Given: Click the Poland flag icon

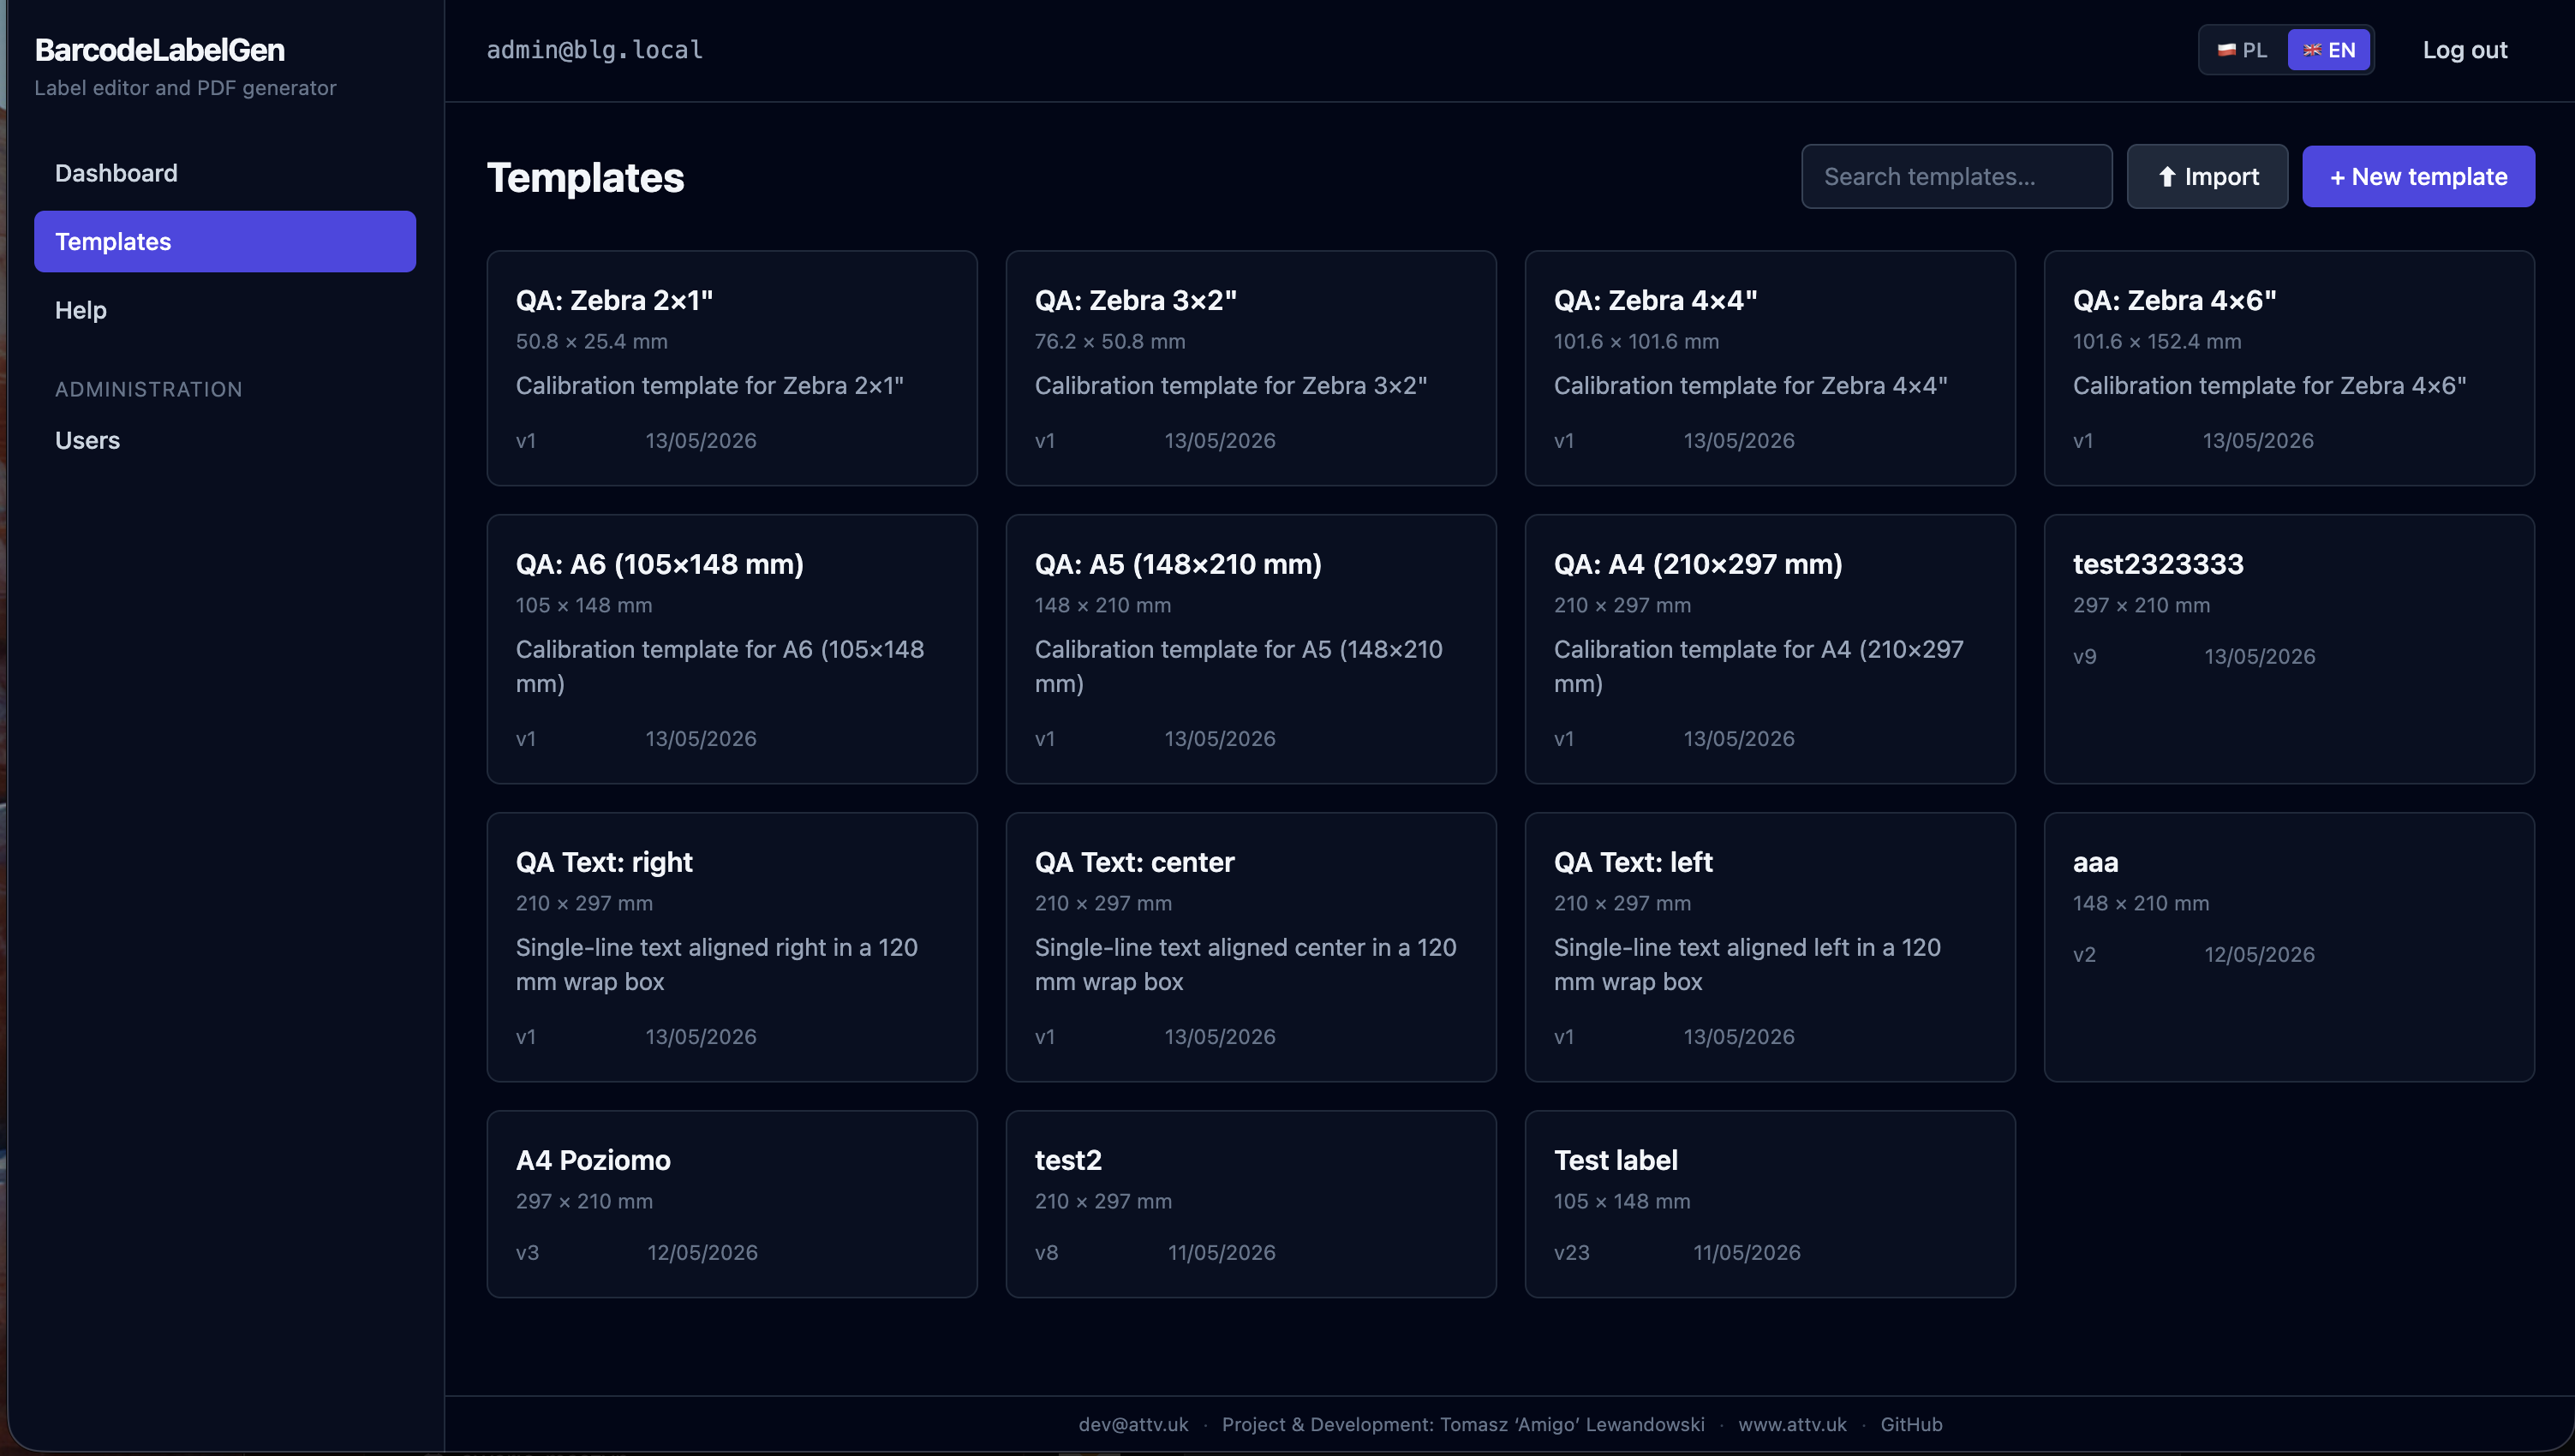Looking at the screenshot, I should pyautogui.click(x=2226, y=50).
